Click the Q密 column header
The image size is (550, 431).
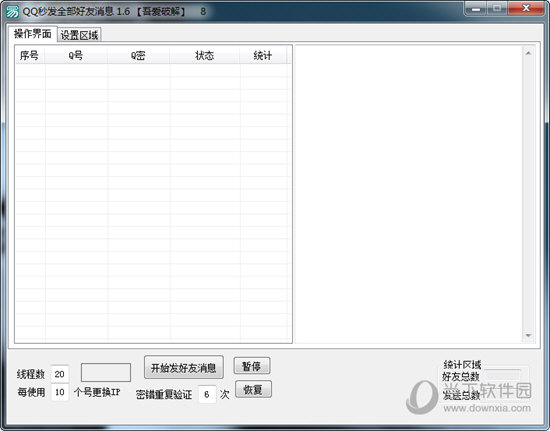click(x=138, y=55)
